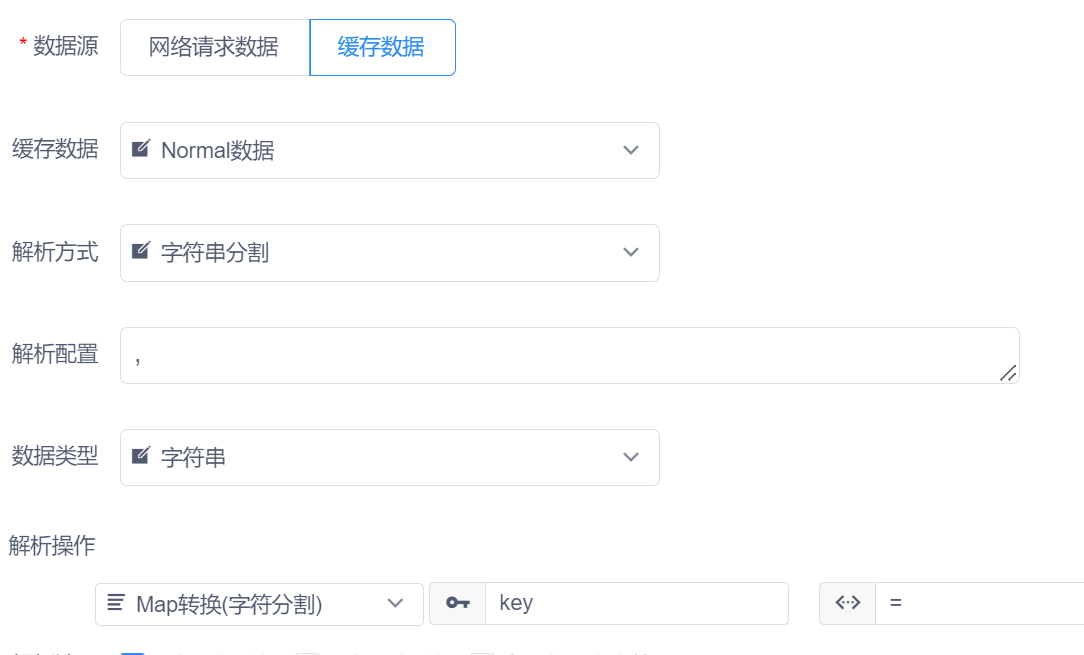Click the Normal数据 selected value text
Image resolution: width=1084 pixels, height=655 pixels.
218,151
